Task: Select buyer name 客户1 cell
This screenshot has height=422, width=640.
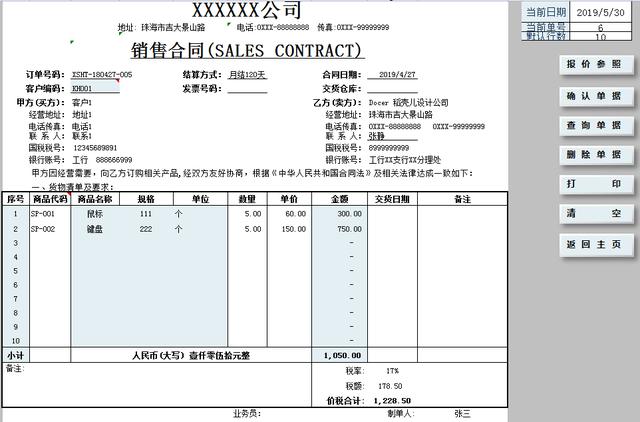Action: point(82,102)
